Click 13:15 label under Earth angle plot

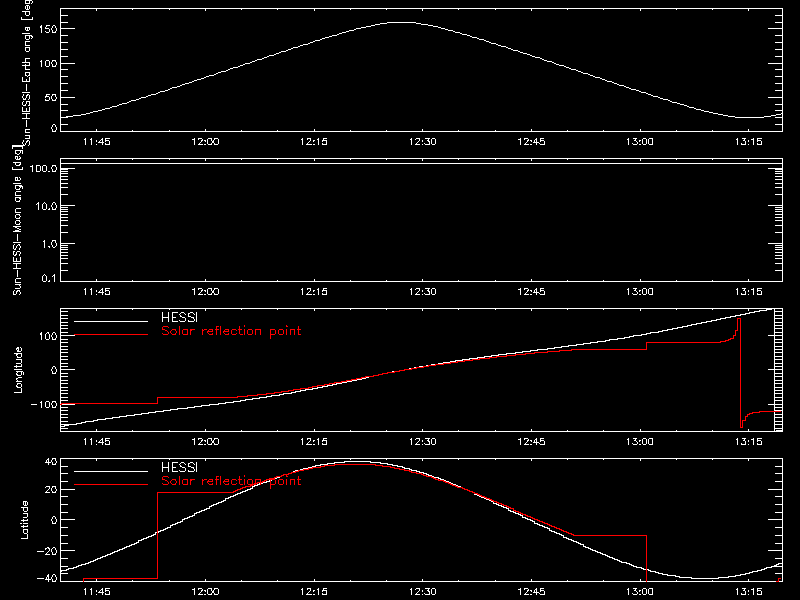click(x=748, y=141)
